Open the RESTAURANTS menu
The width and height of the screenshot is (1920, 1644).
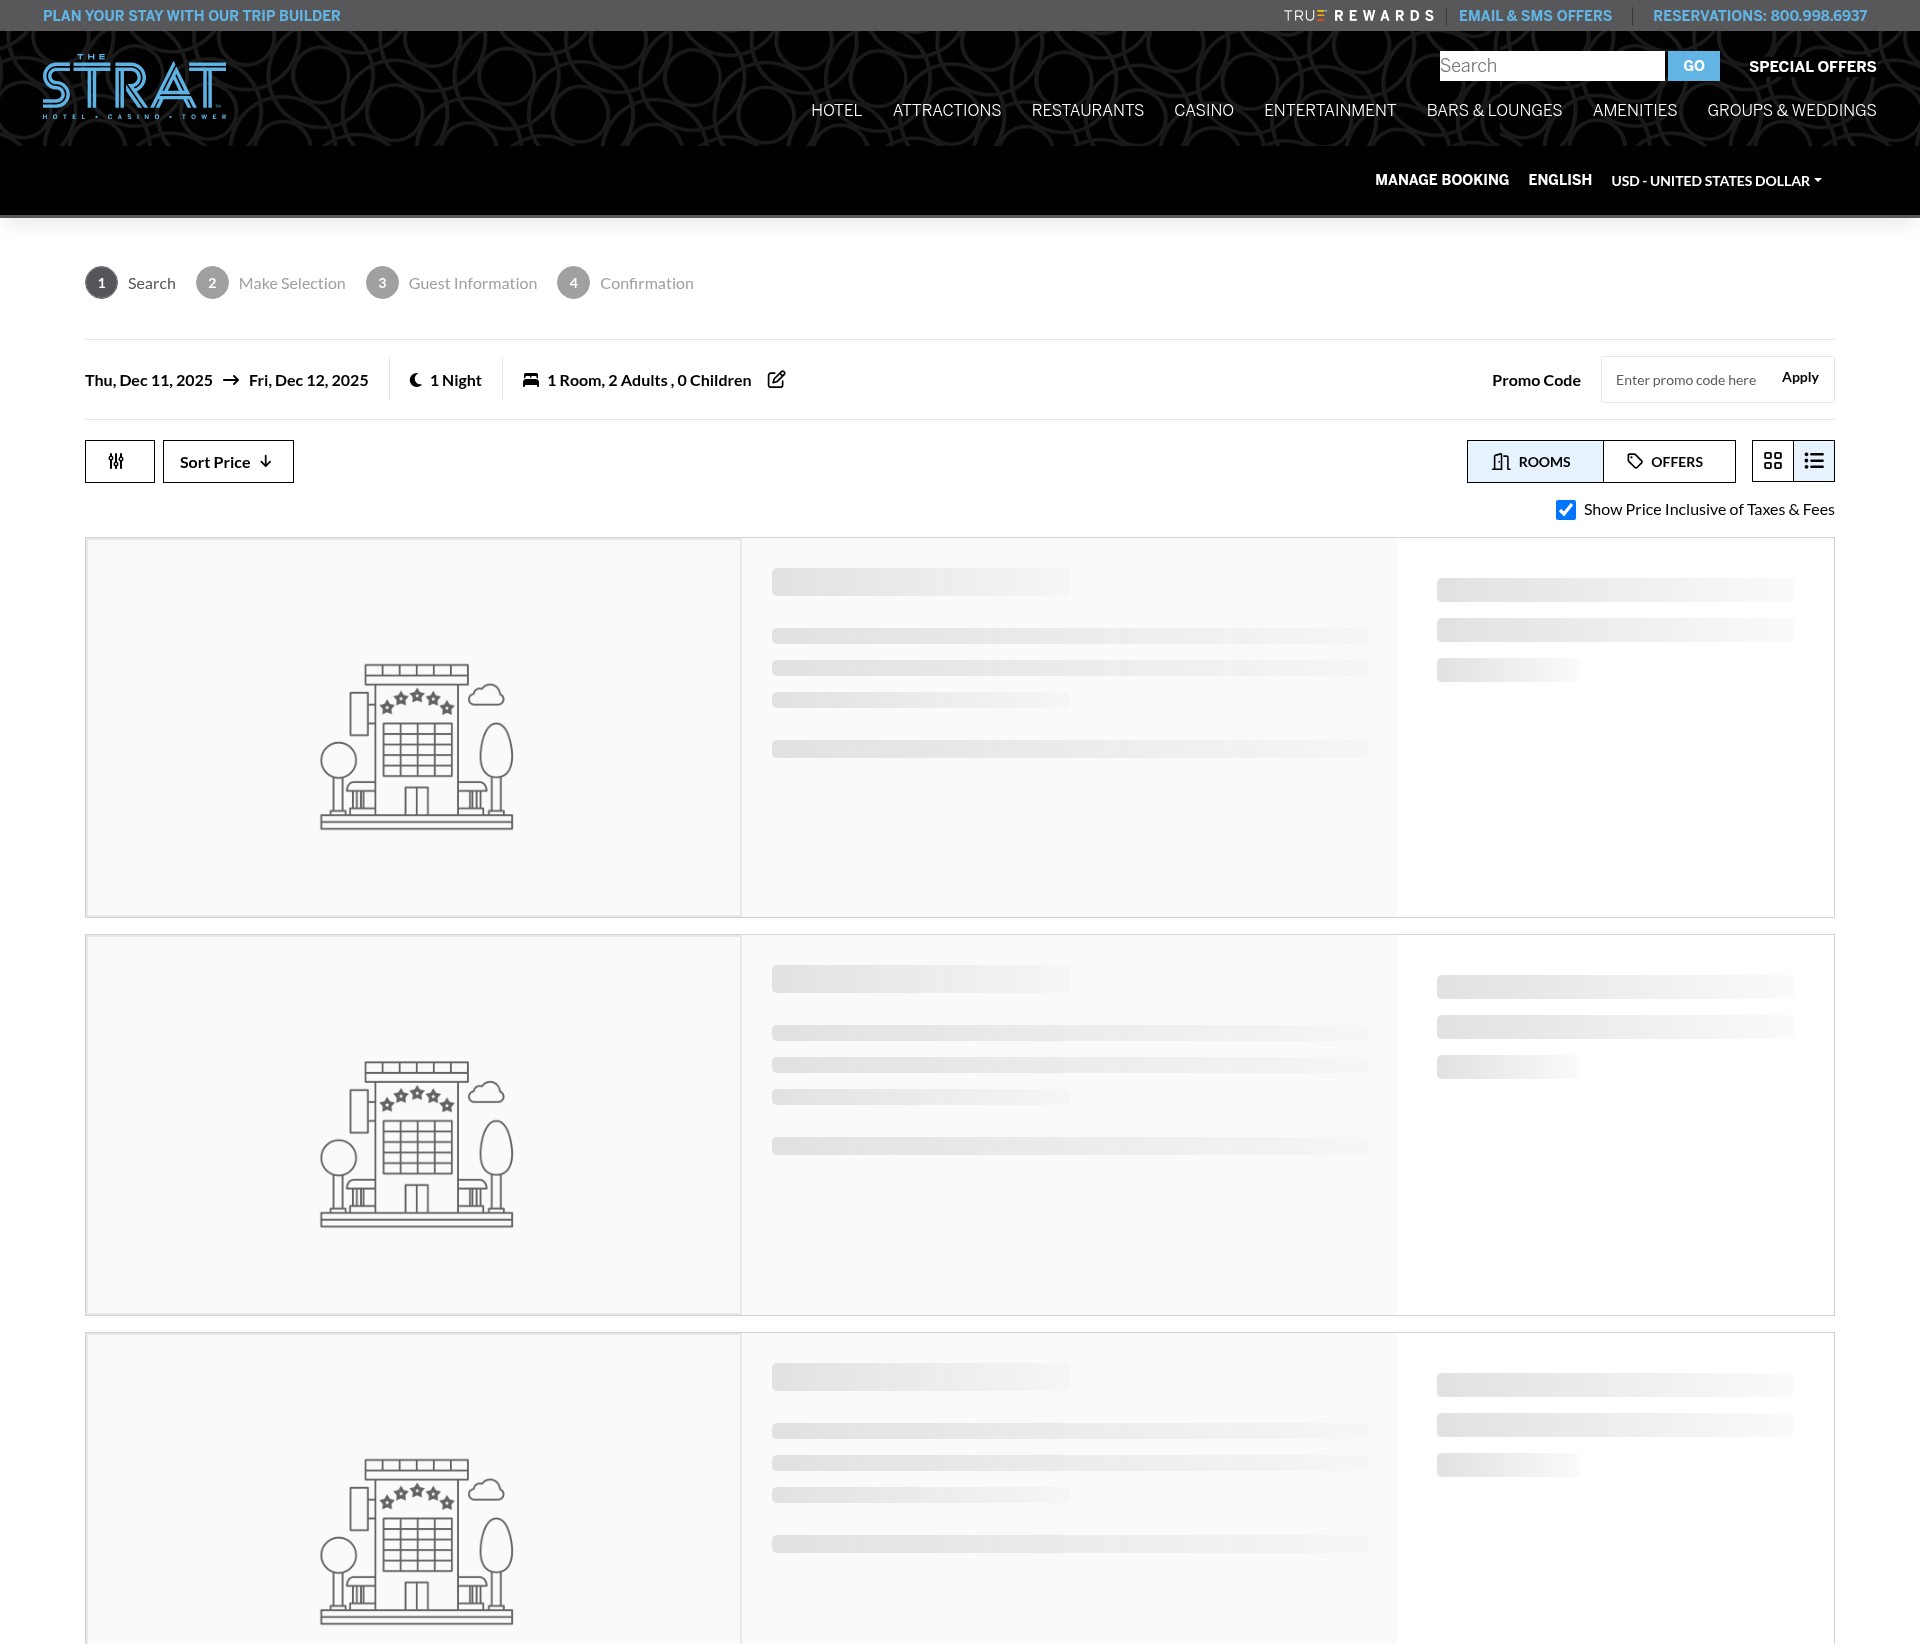(x=1088, y=110)
